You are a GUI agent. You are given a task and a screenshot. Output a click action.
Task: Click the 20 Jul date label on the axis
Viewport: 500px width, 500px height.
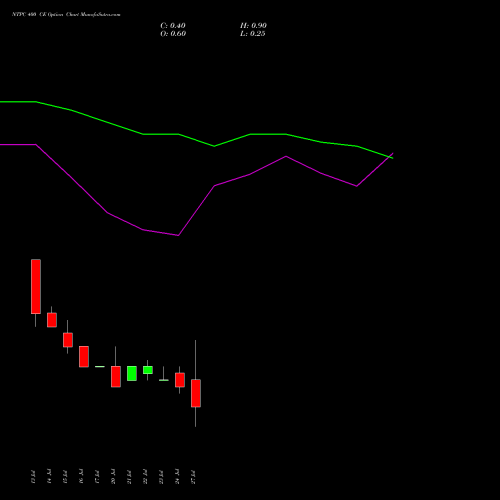[x=113, y=477]
